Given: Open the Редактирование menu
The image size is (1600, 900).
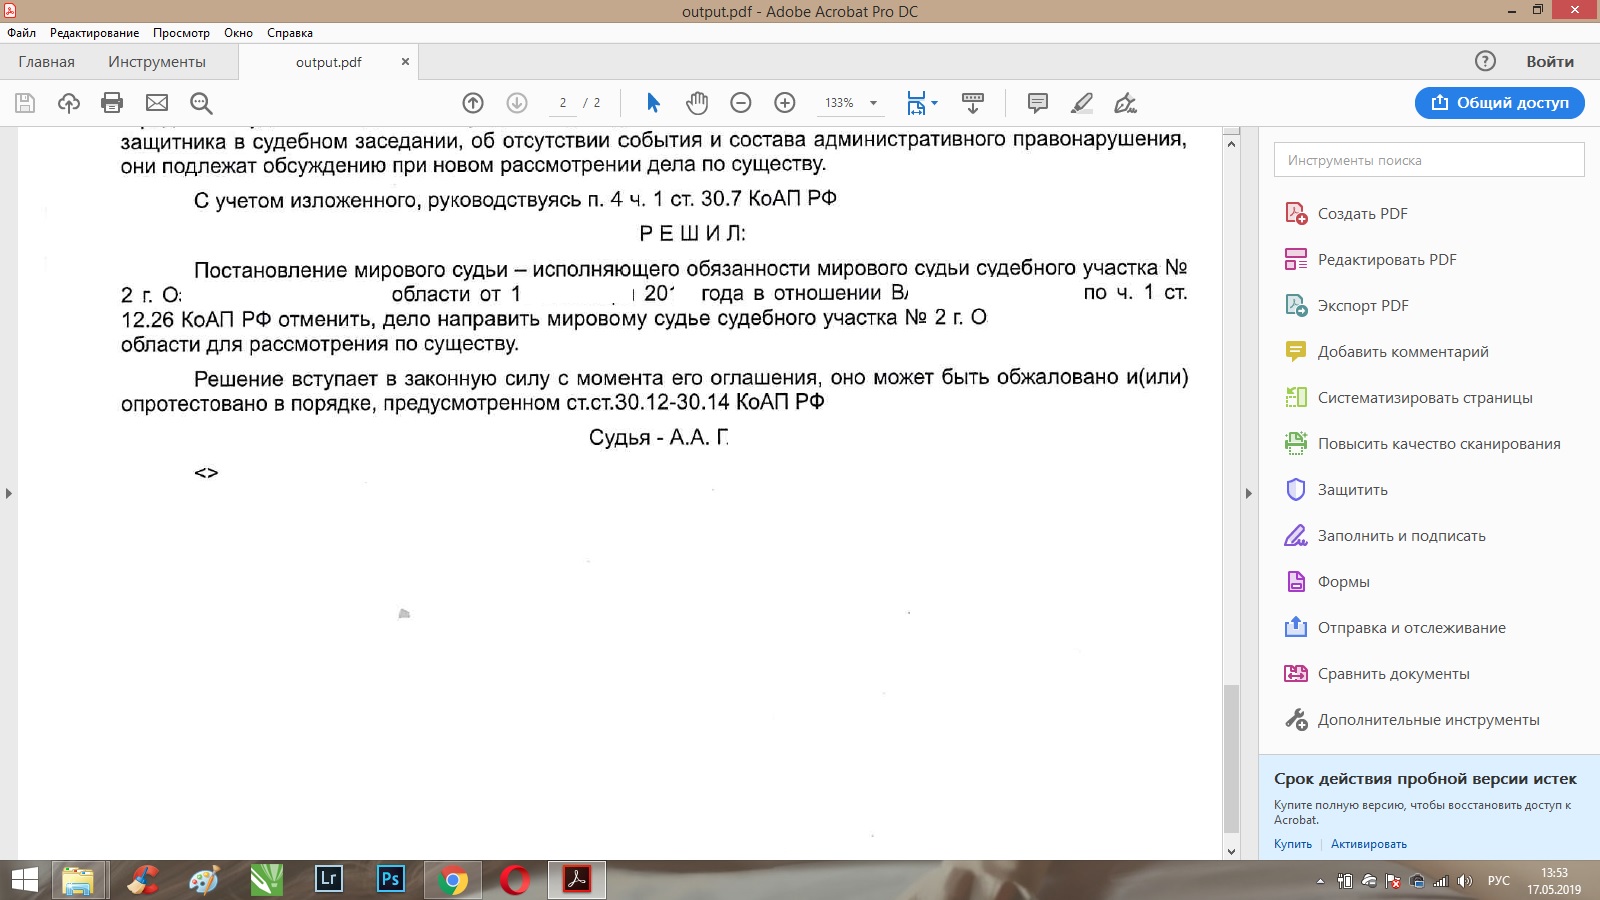Looking at the screenshot, I should [x=94, y=33].
